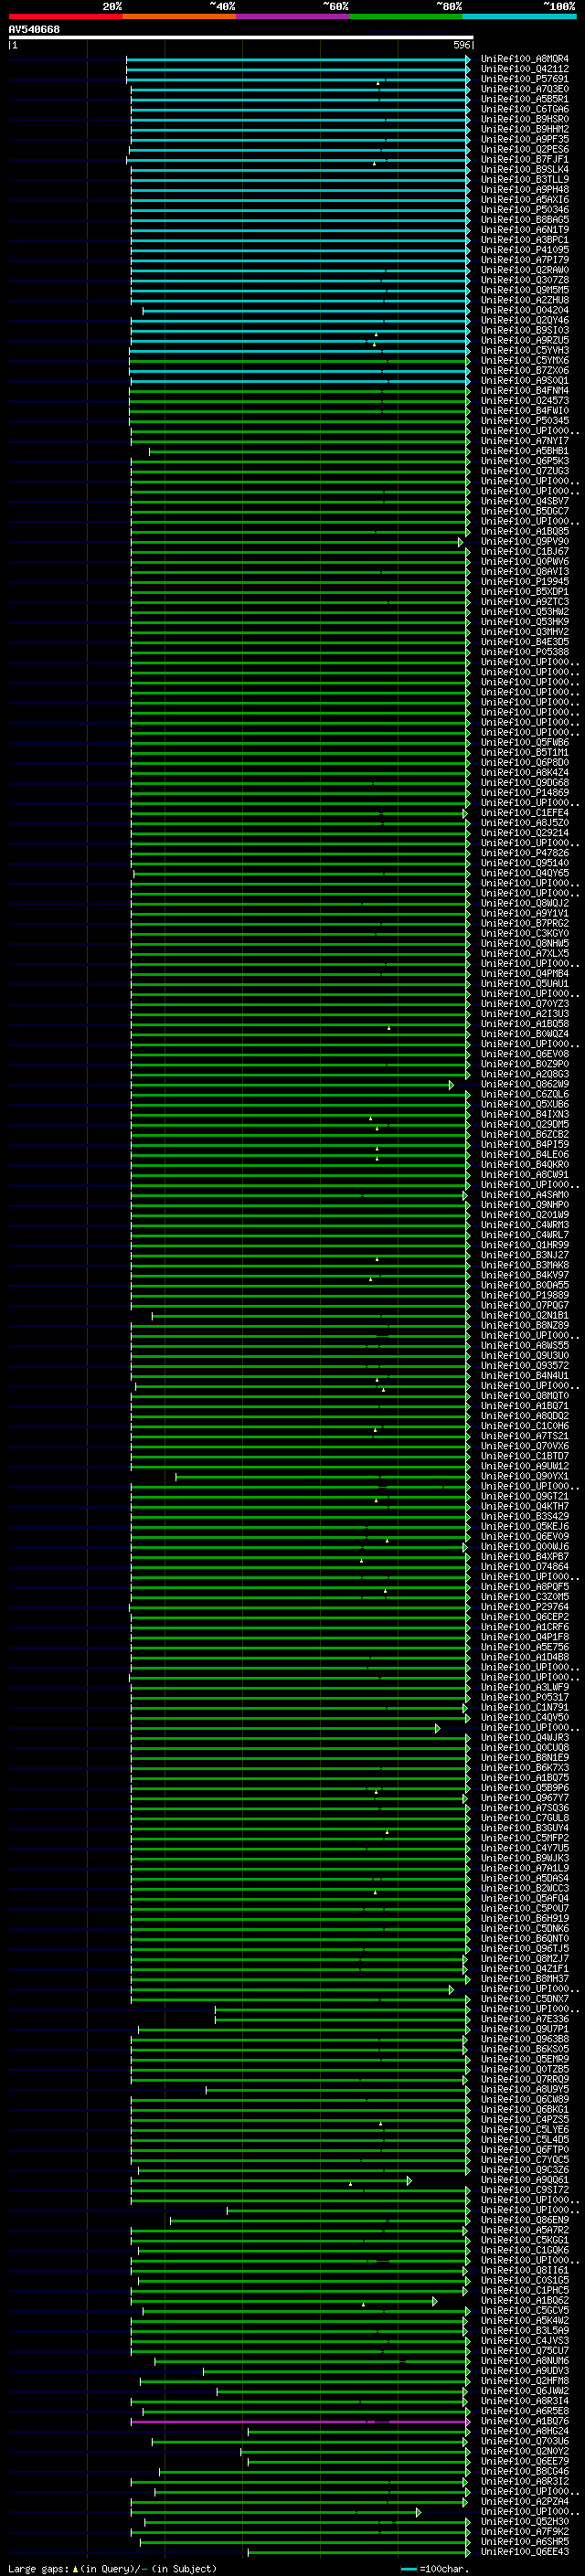Image resolution: width=585 pixels, height=2576 pixels.
Task: Select the UniRef100_P05388 label
Action: coord(525,652)
